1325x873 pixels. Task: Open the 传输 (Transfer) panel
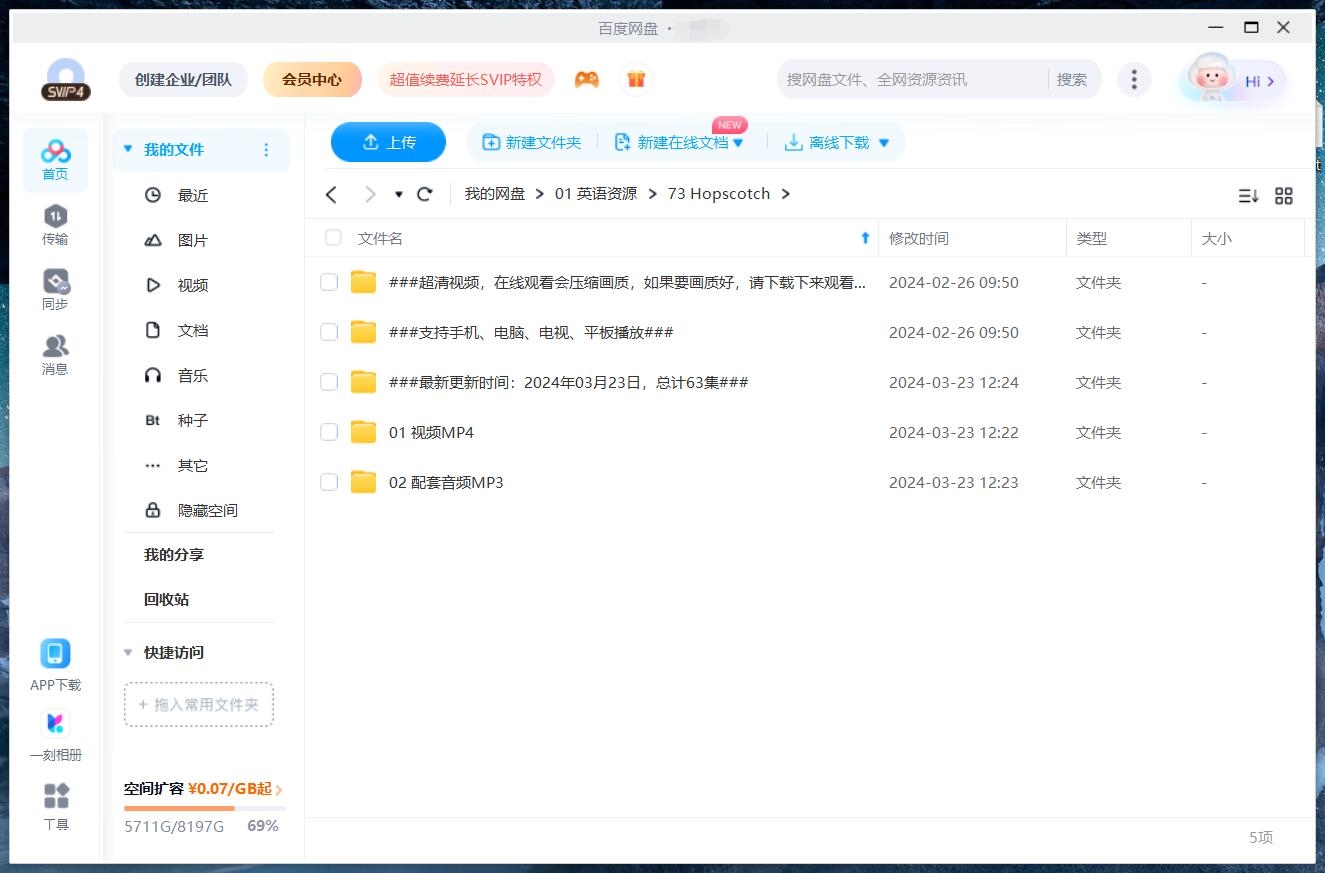pos(55,222)
